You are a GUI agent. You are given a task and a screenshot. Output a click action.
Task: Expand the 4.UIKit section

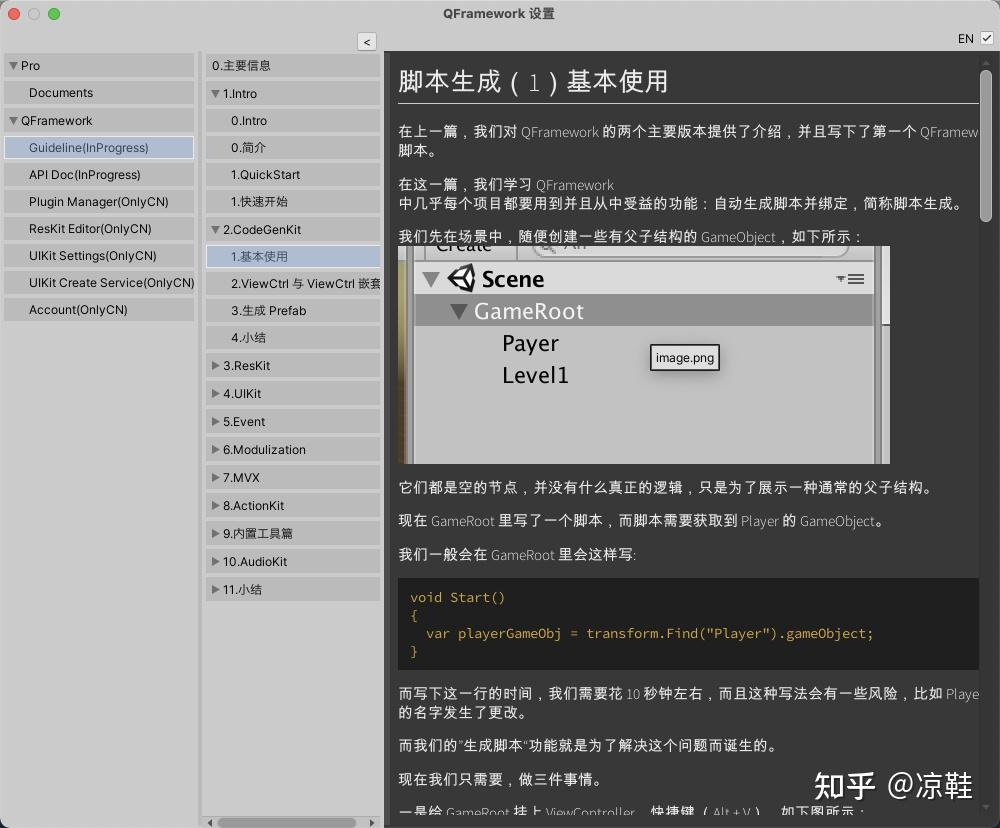point(215,393)
